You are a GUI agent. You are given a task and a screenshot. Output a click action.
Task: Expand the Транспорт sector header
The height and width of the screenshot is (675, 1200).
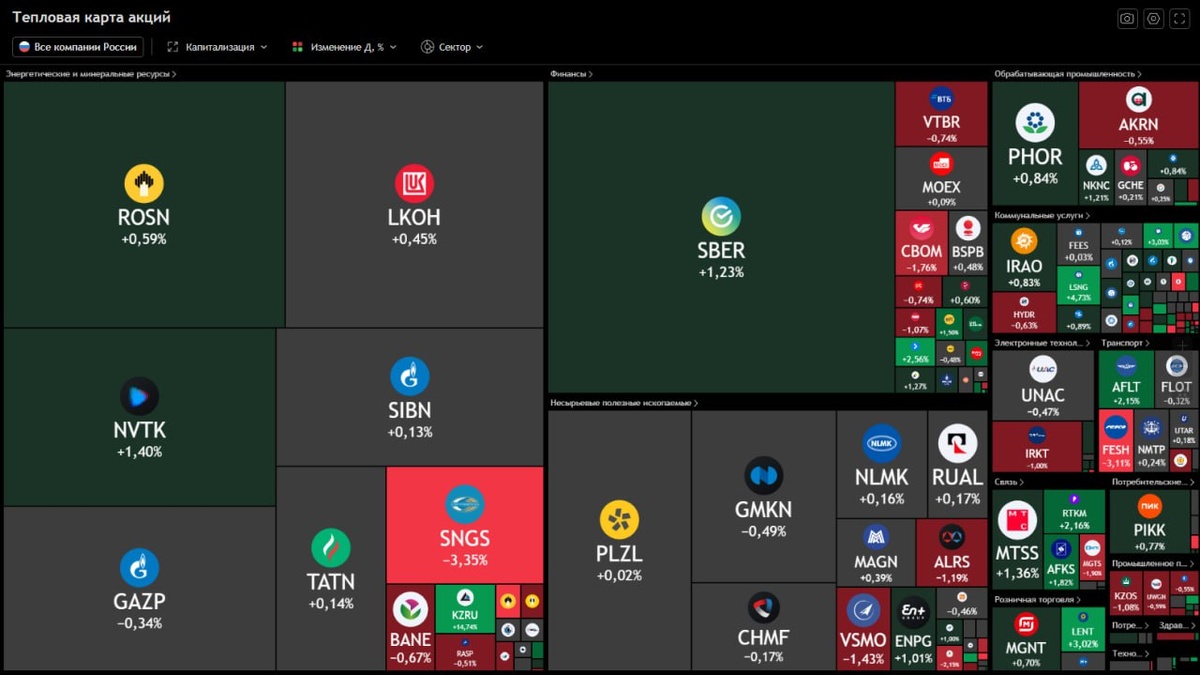point(1126,343)
